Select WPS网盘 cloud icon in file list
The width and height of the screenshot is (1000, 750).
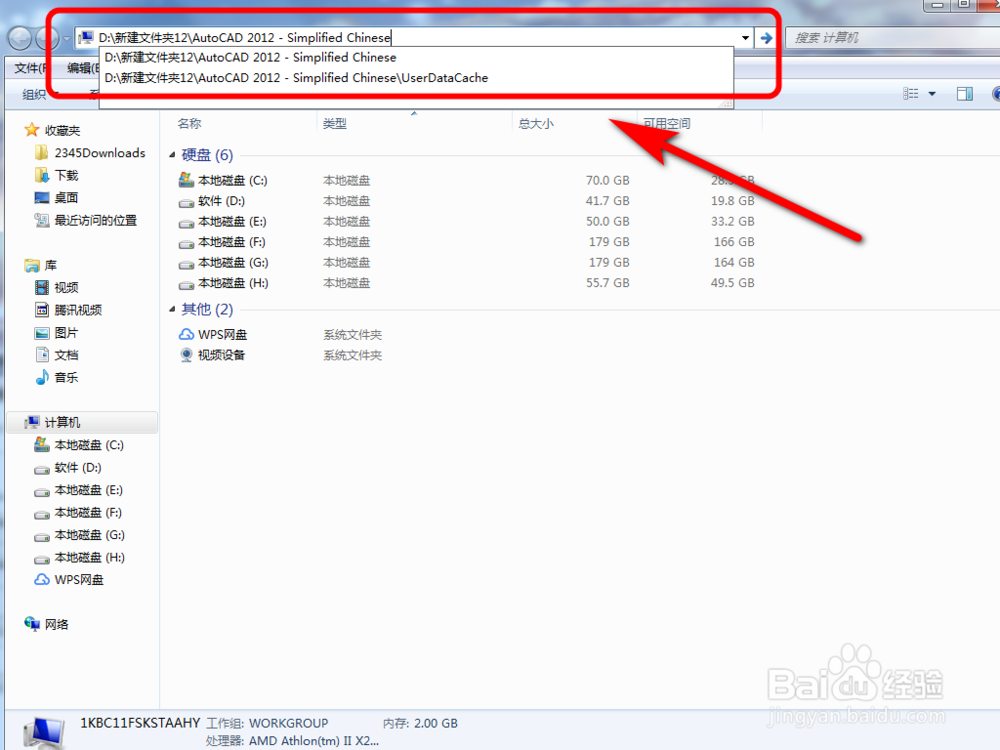click(x=186, y=334)
